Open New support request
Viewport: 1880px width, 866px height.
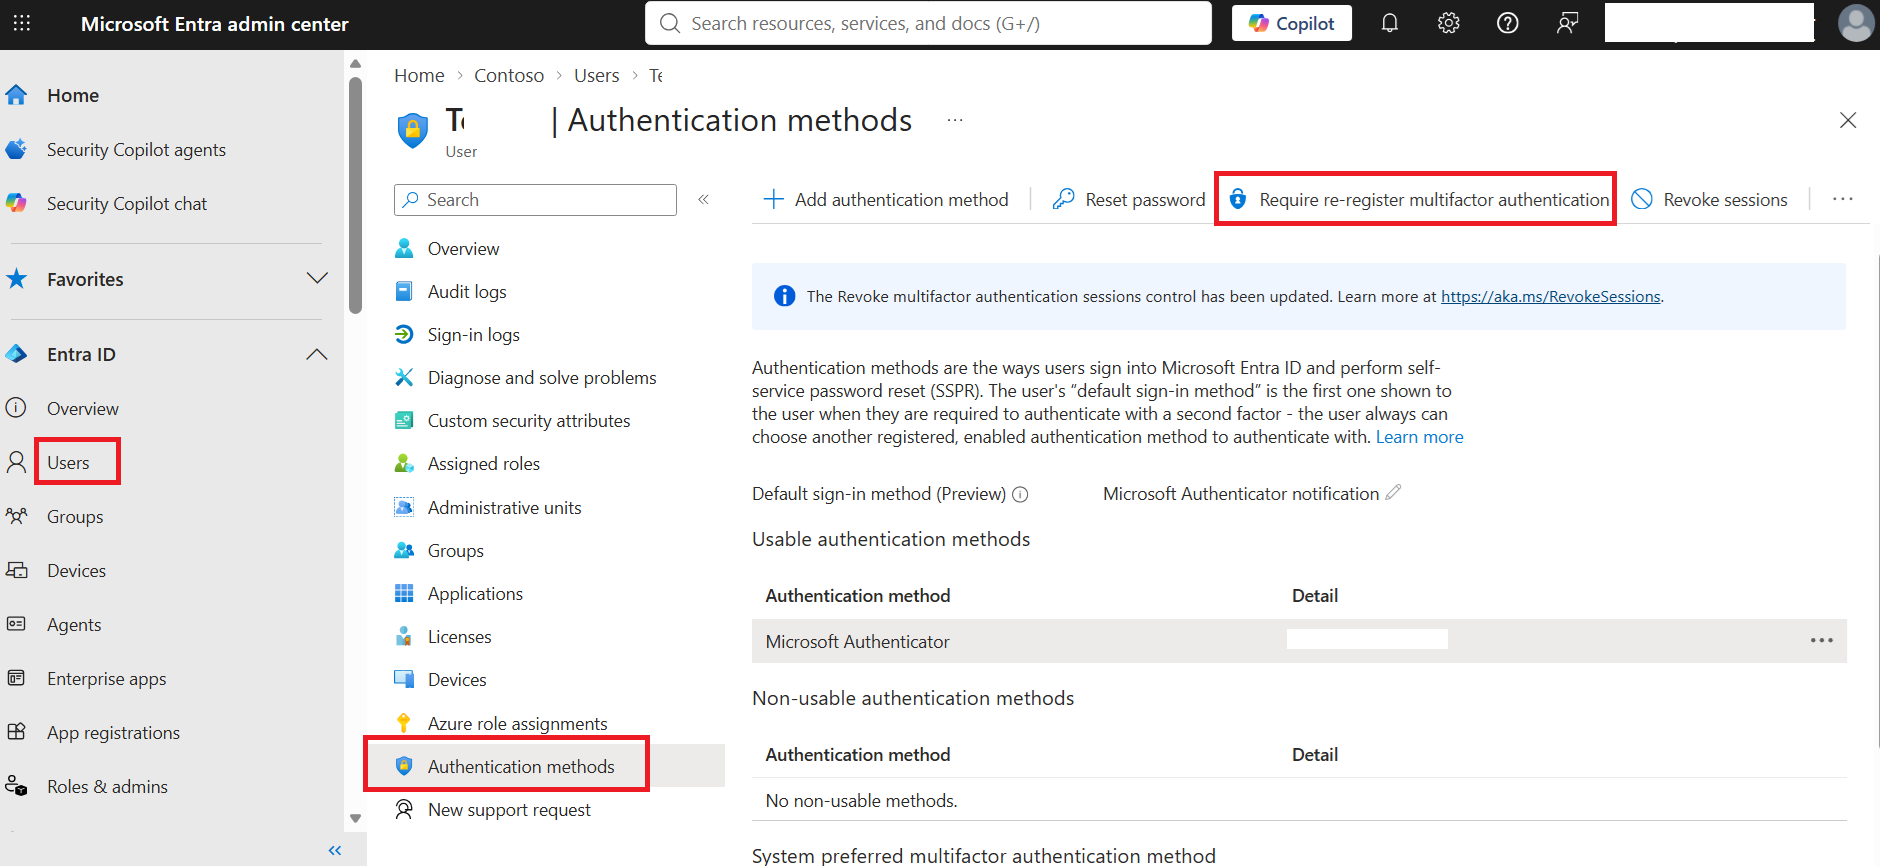(509, 809)
